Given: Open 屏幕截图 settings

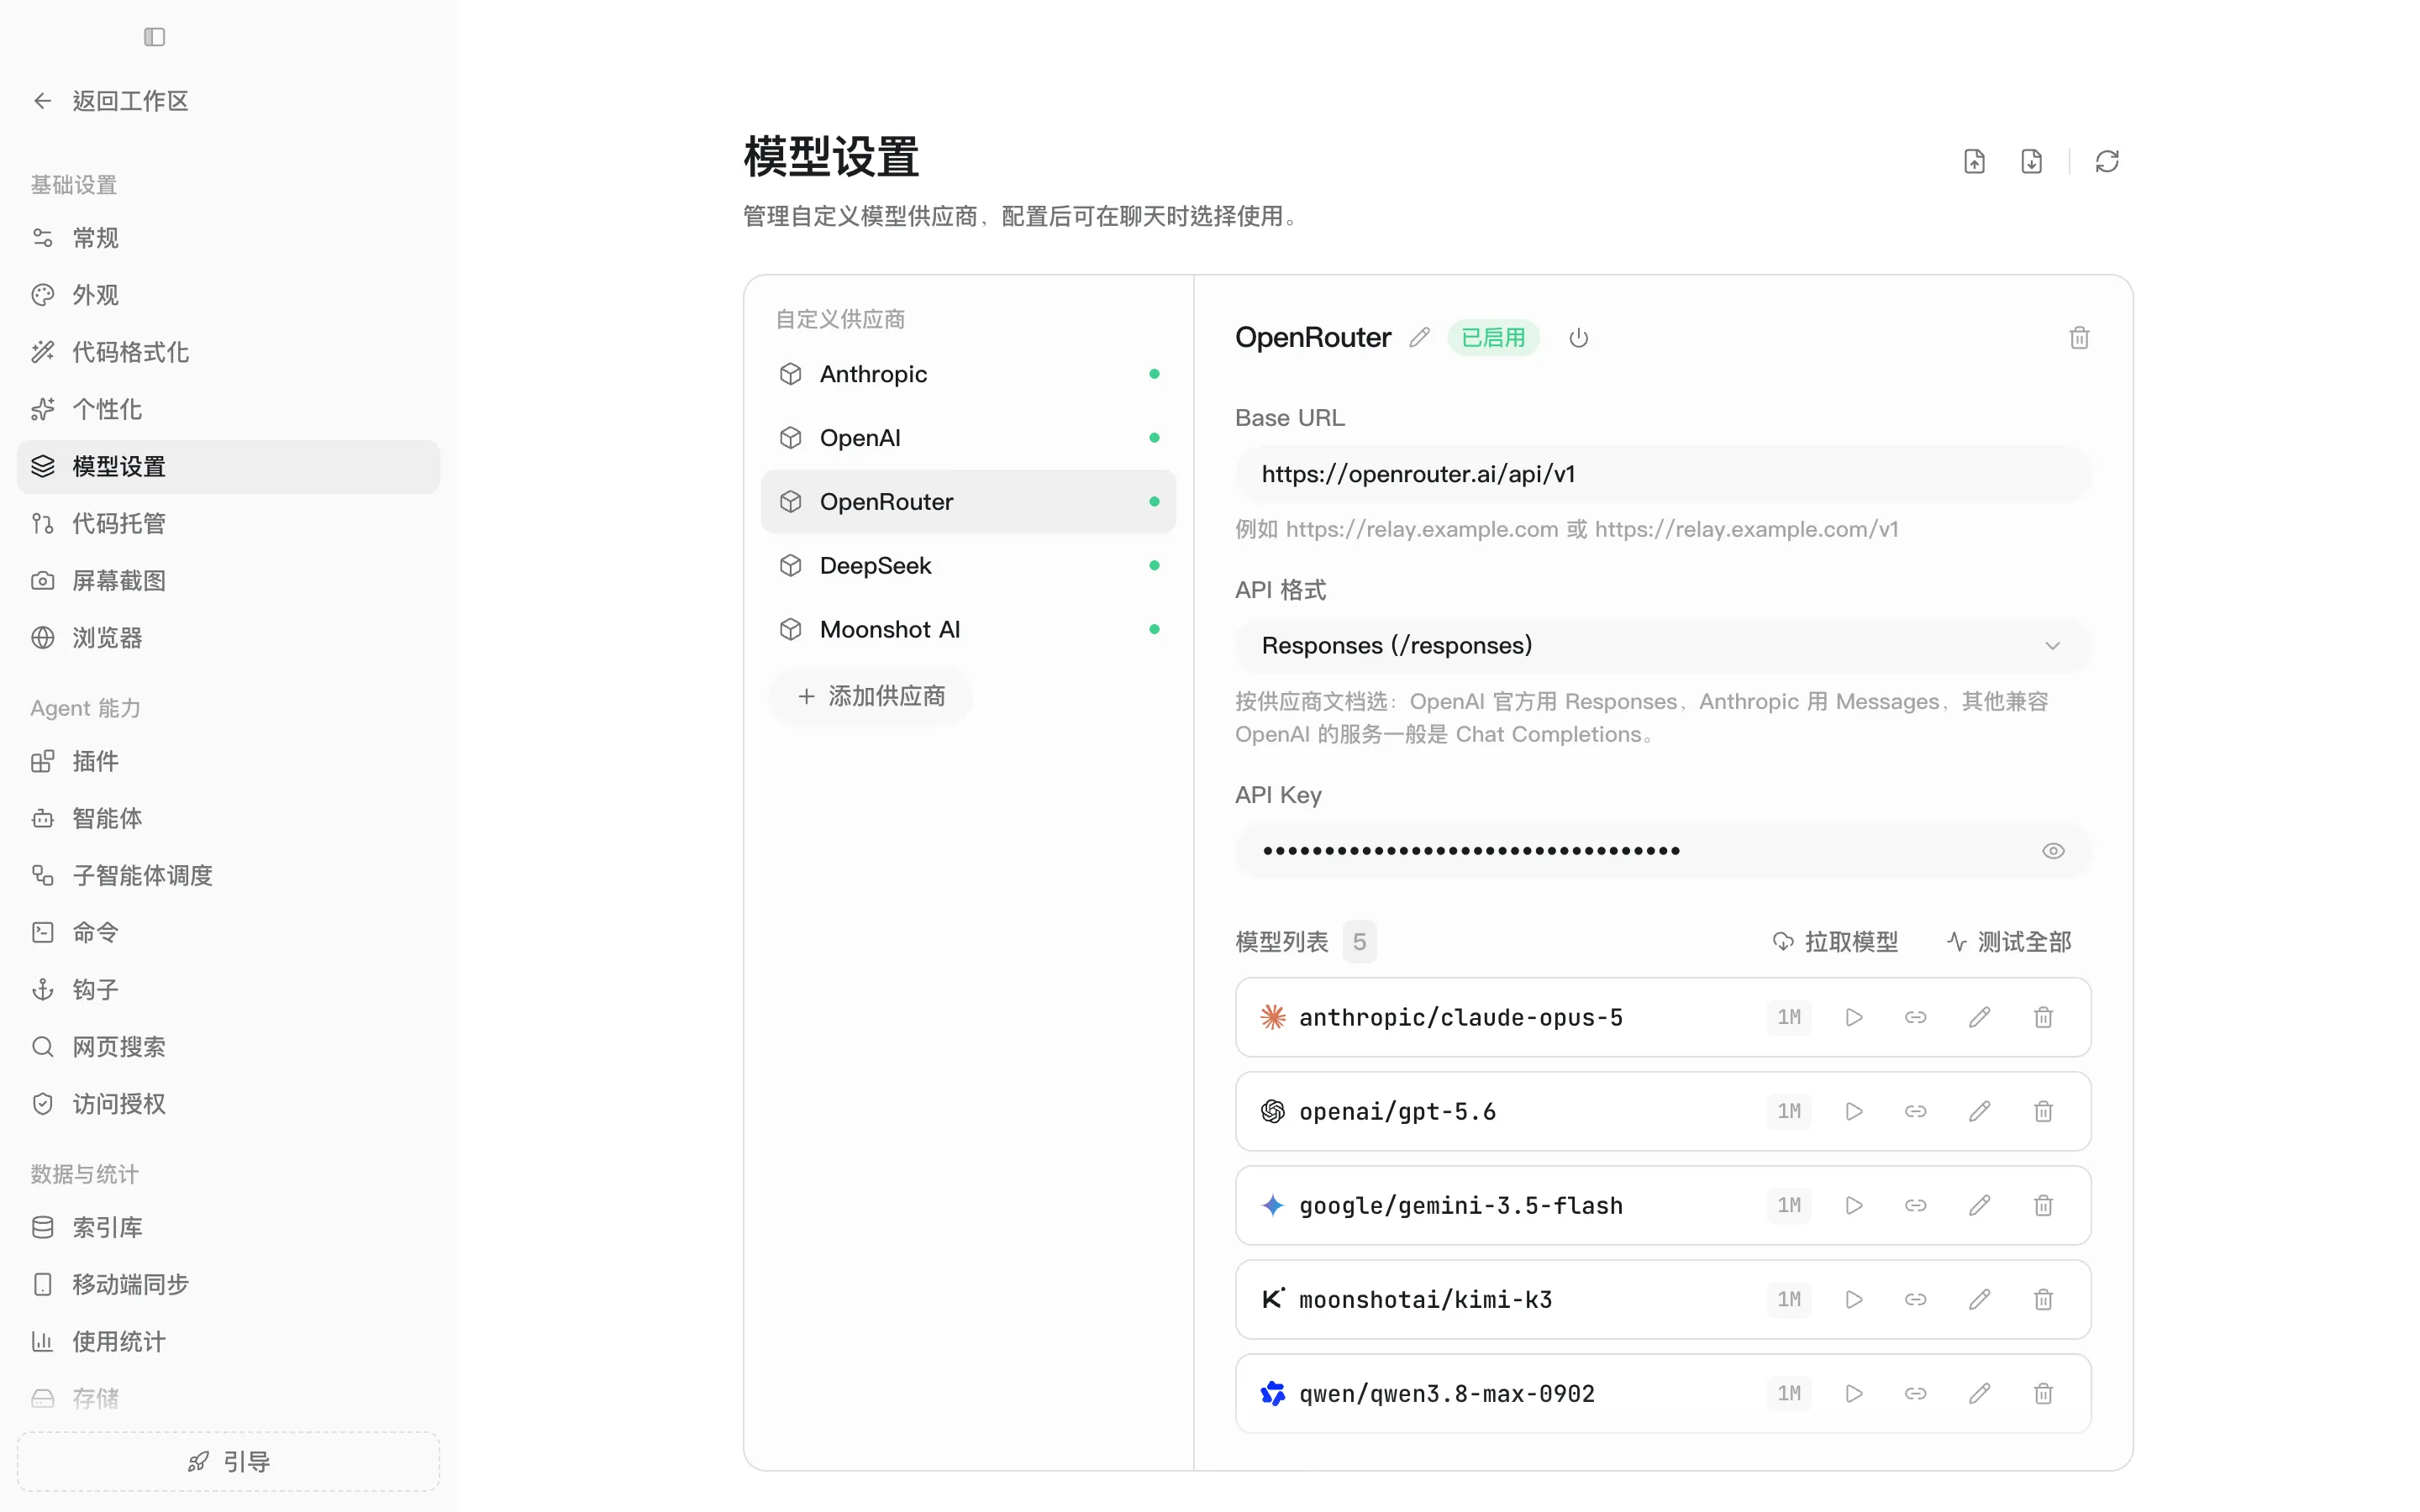Looking at the screenshot, I should click(228, 581).
